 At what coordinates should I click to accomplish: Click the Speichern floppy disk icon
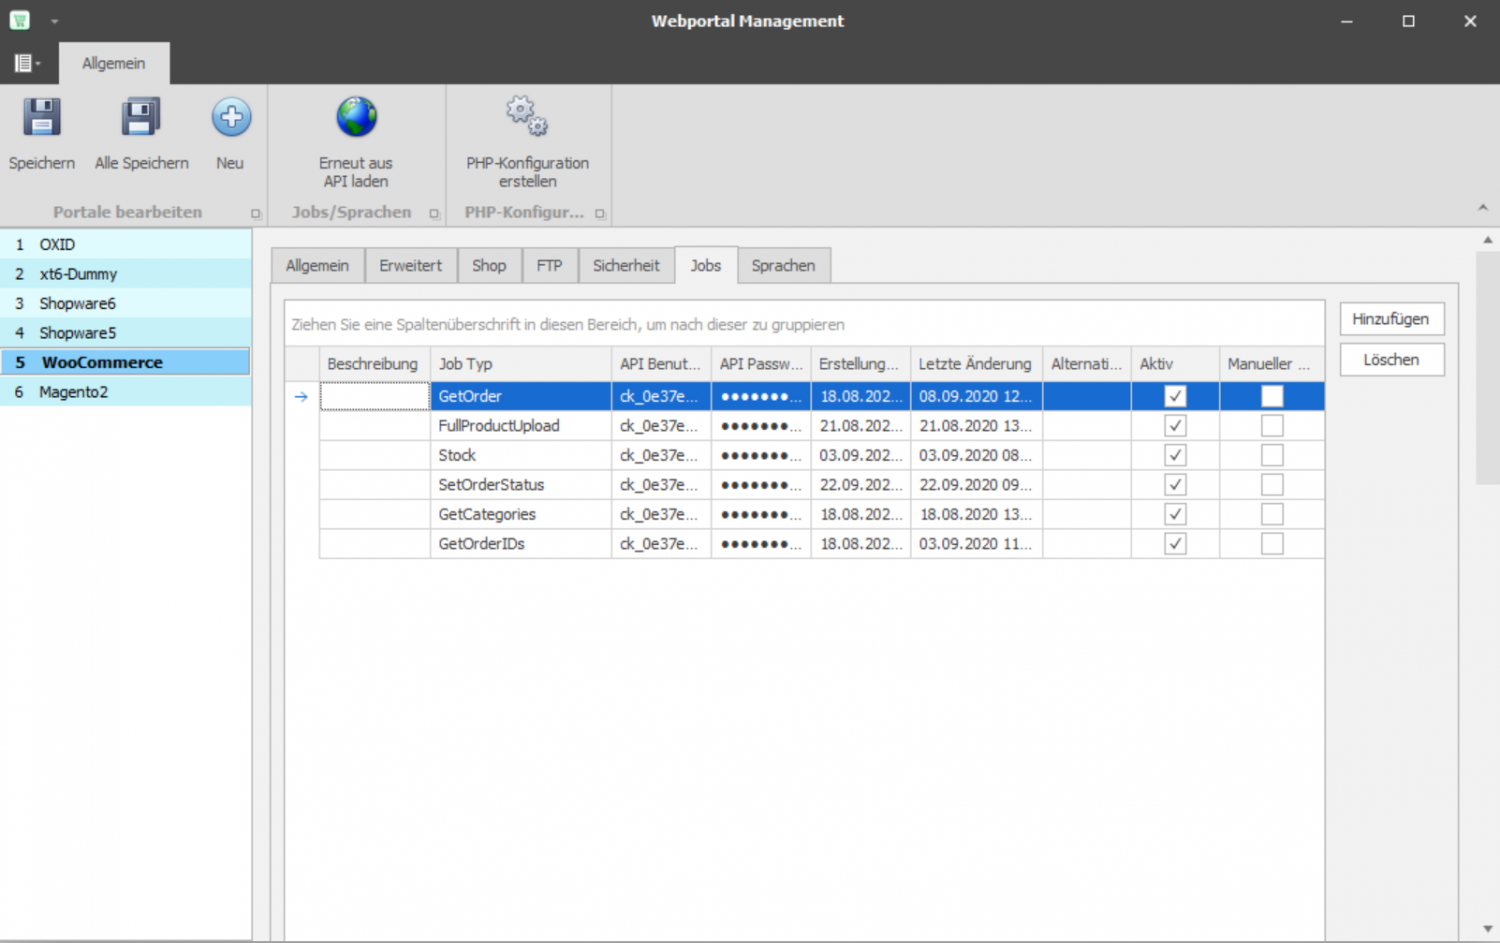tap(41, 118)
